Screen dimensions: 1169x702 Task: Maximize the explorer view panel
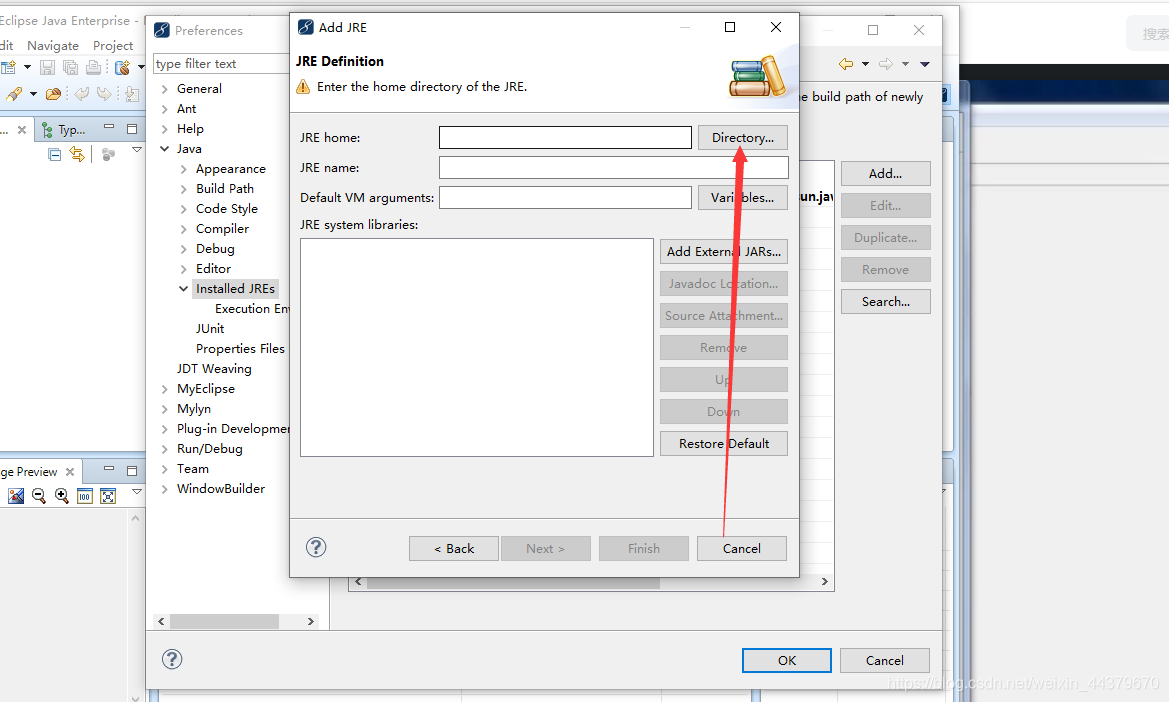pyautogui.click(x=132, y=129)
